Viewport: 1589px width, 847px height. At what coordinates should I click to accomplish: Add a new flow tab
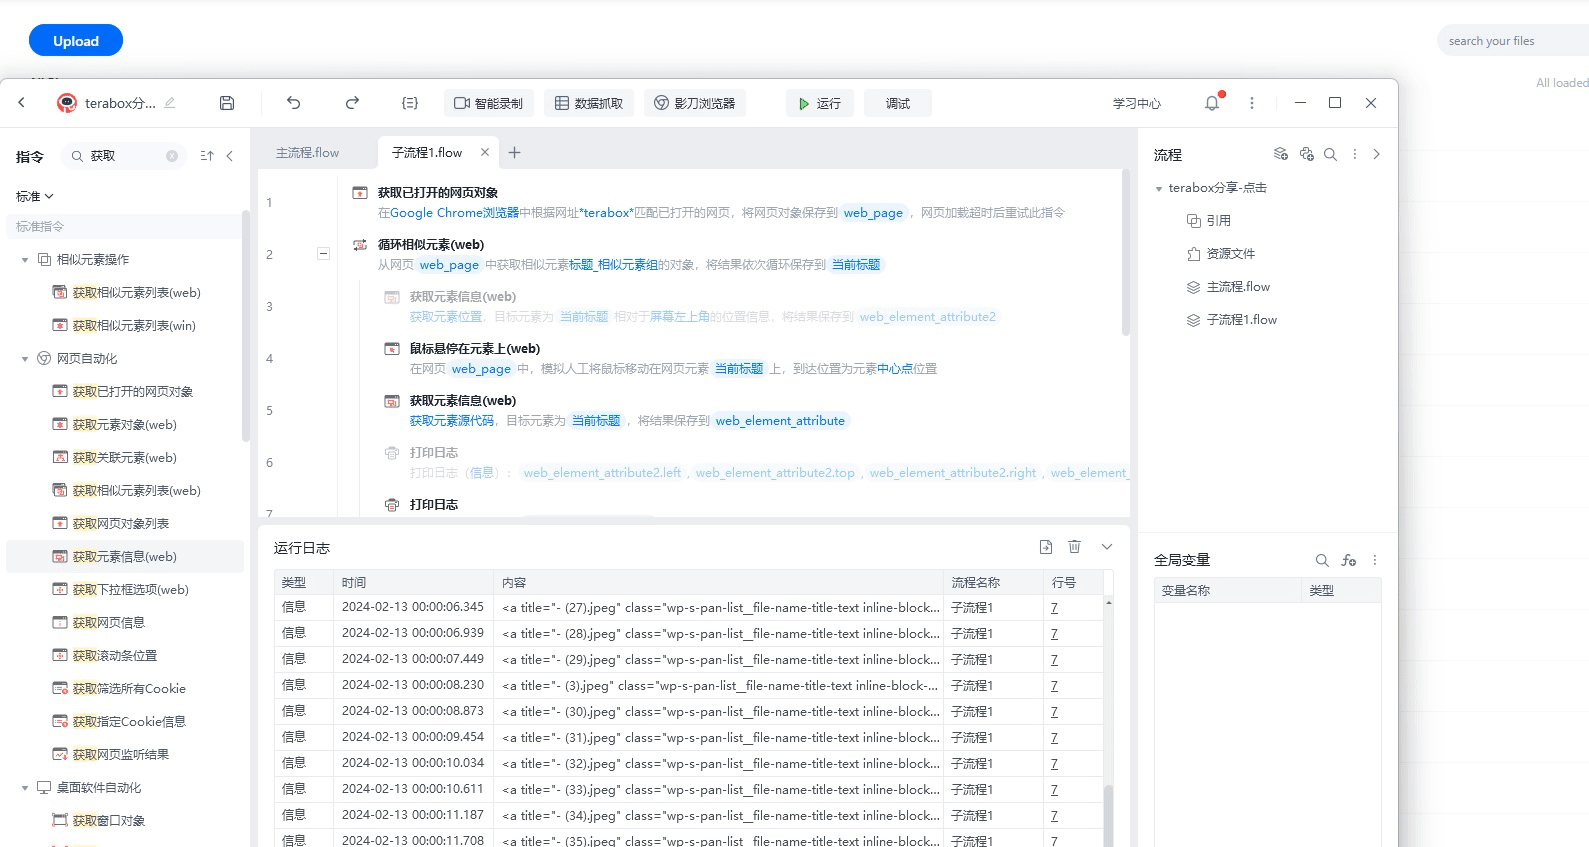(514, 153)
